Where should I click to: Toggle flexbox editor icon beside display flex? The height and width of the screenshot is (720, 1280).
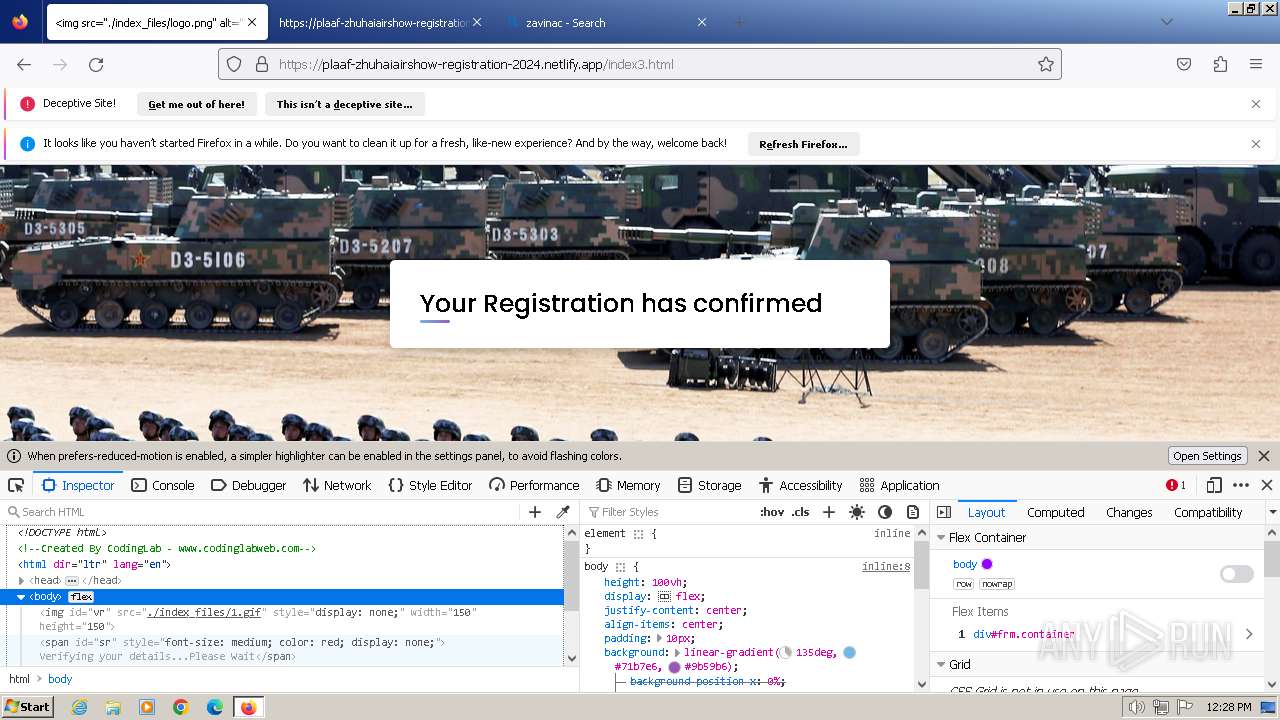[x=664, y=596]
